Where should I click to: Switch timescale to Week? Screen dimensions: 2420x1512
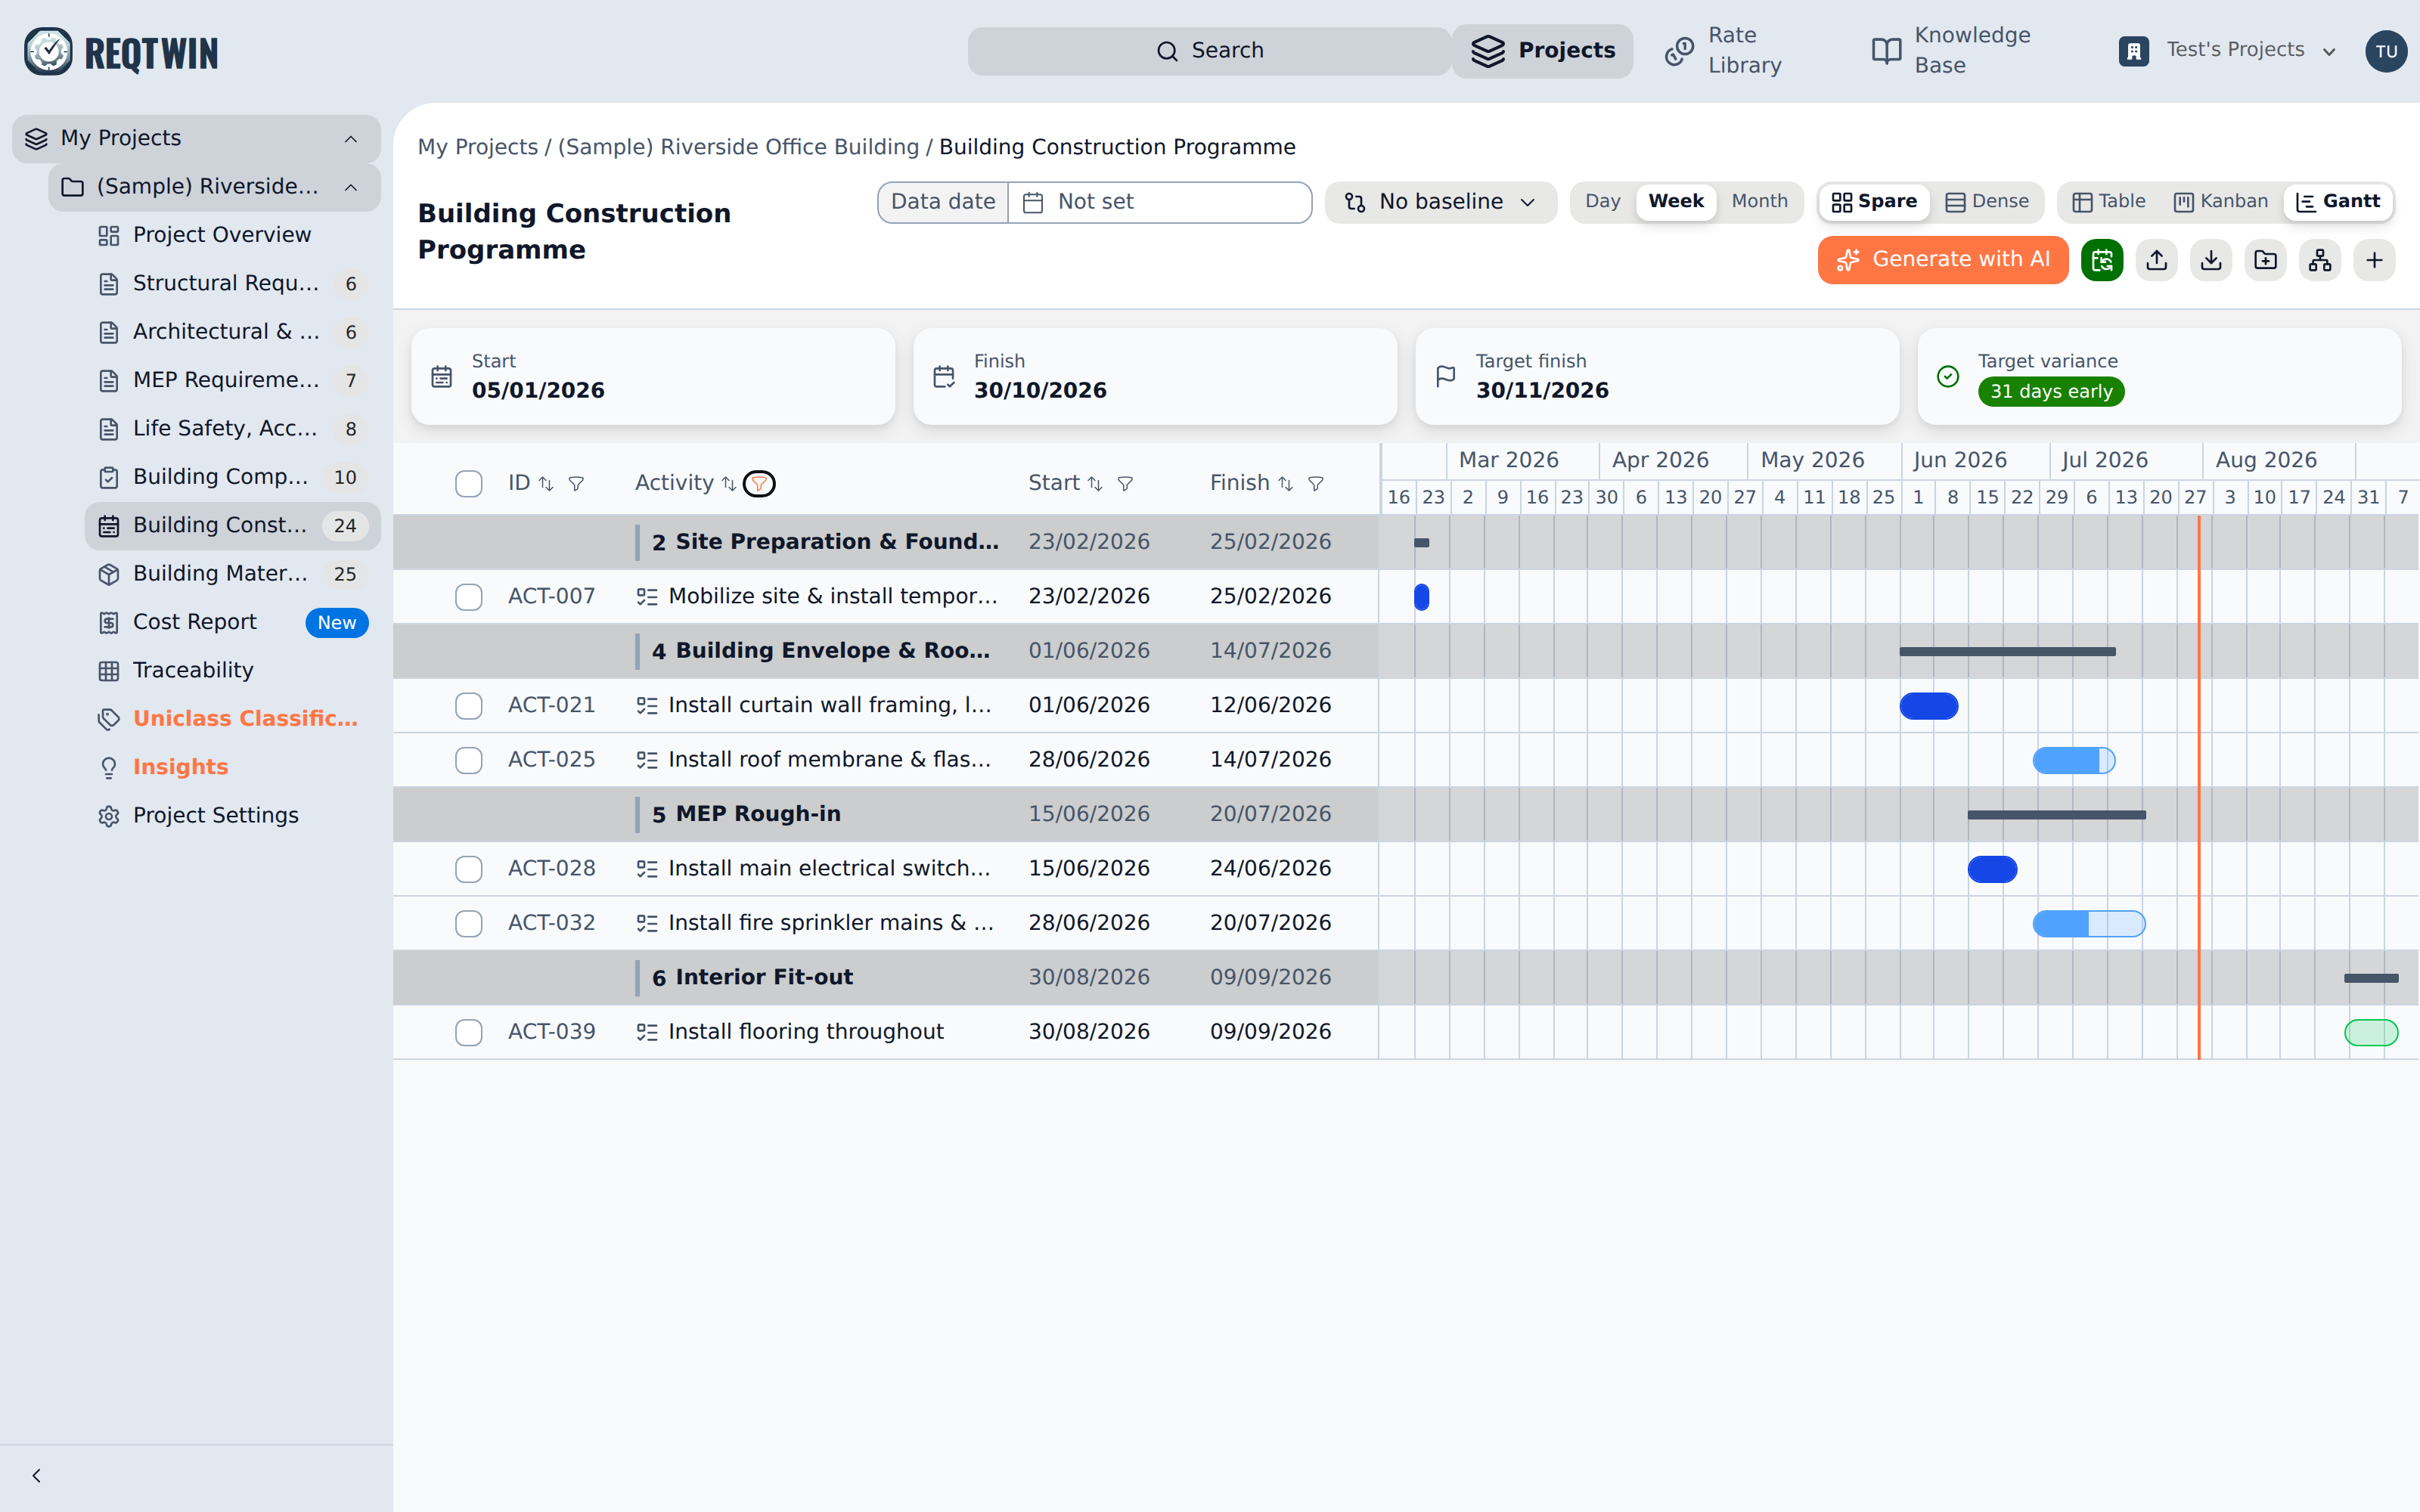click(x=1676, y=202)
